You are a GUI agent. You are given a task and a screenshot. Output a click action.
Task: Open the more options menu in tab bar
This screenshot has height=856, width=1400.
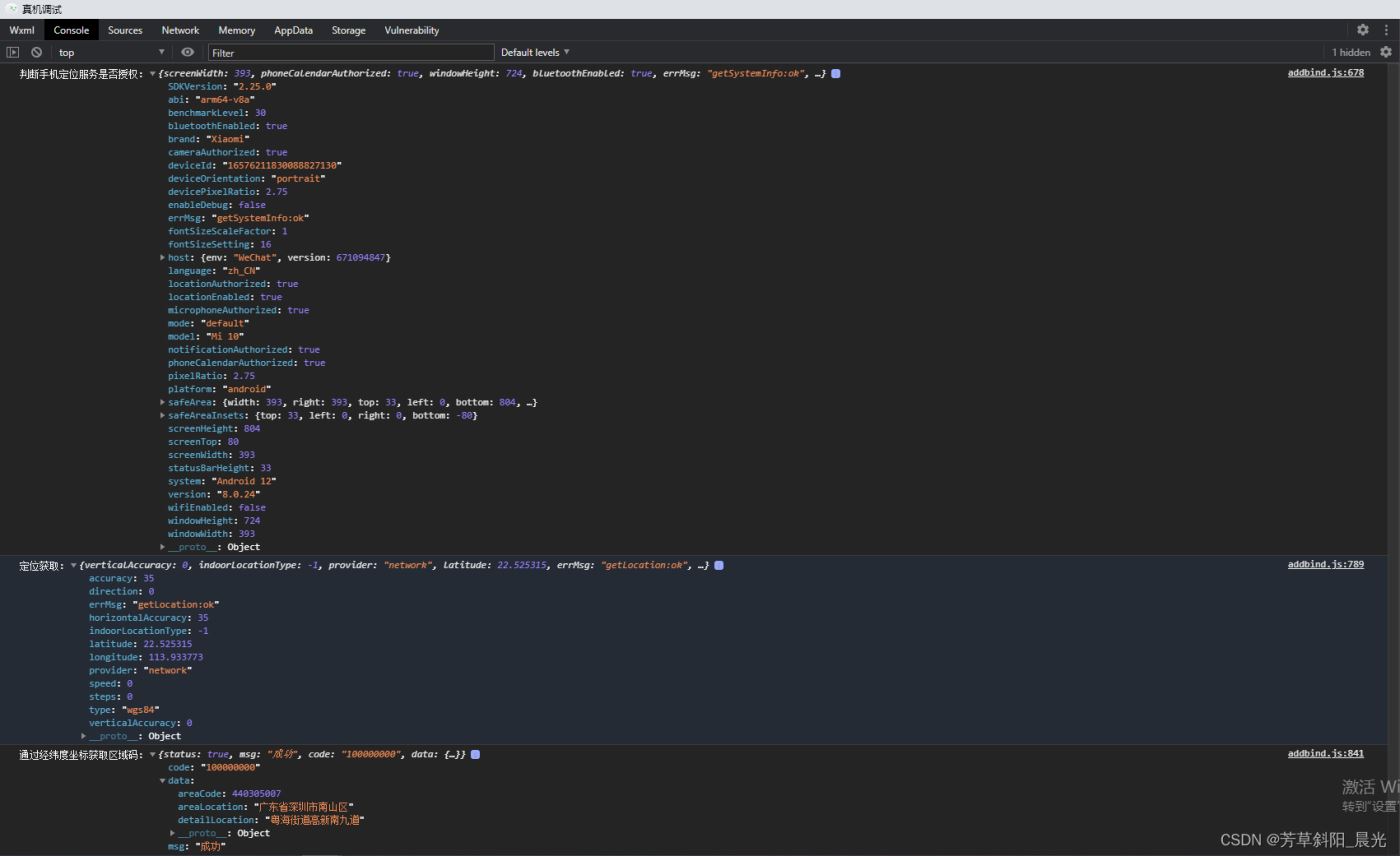click(1386, 30)
